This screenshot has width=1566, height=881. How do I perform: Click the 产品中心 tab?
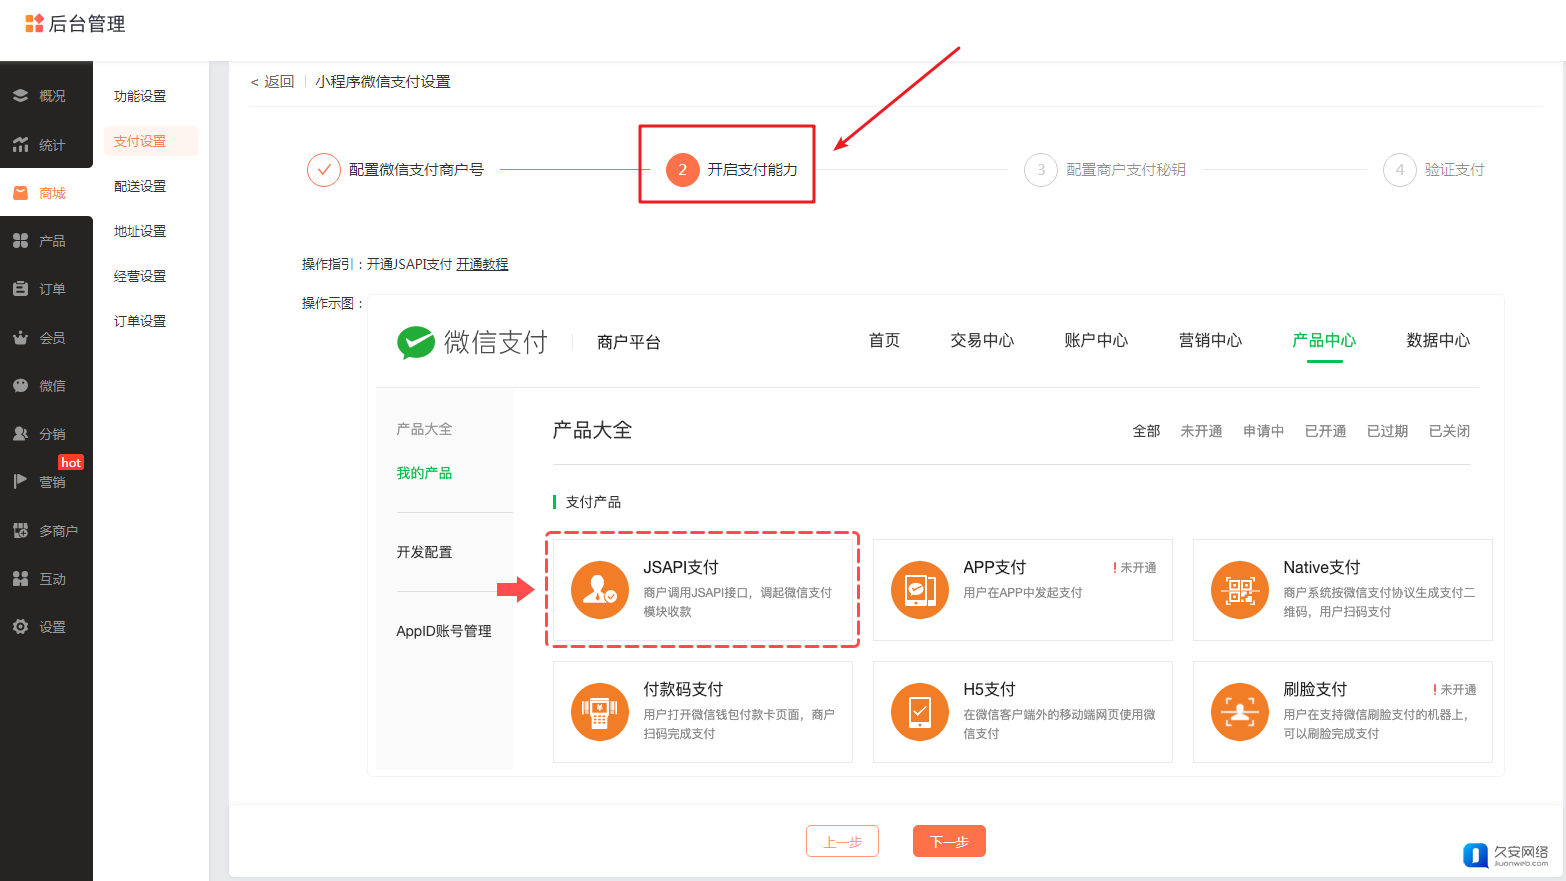pos(1324,340)
